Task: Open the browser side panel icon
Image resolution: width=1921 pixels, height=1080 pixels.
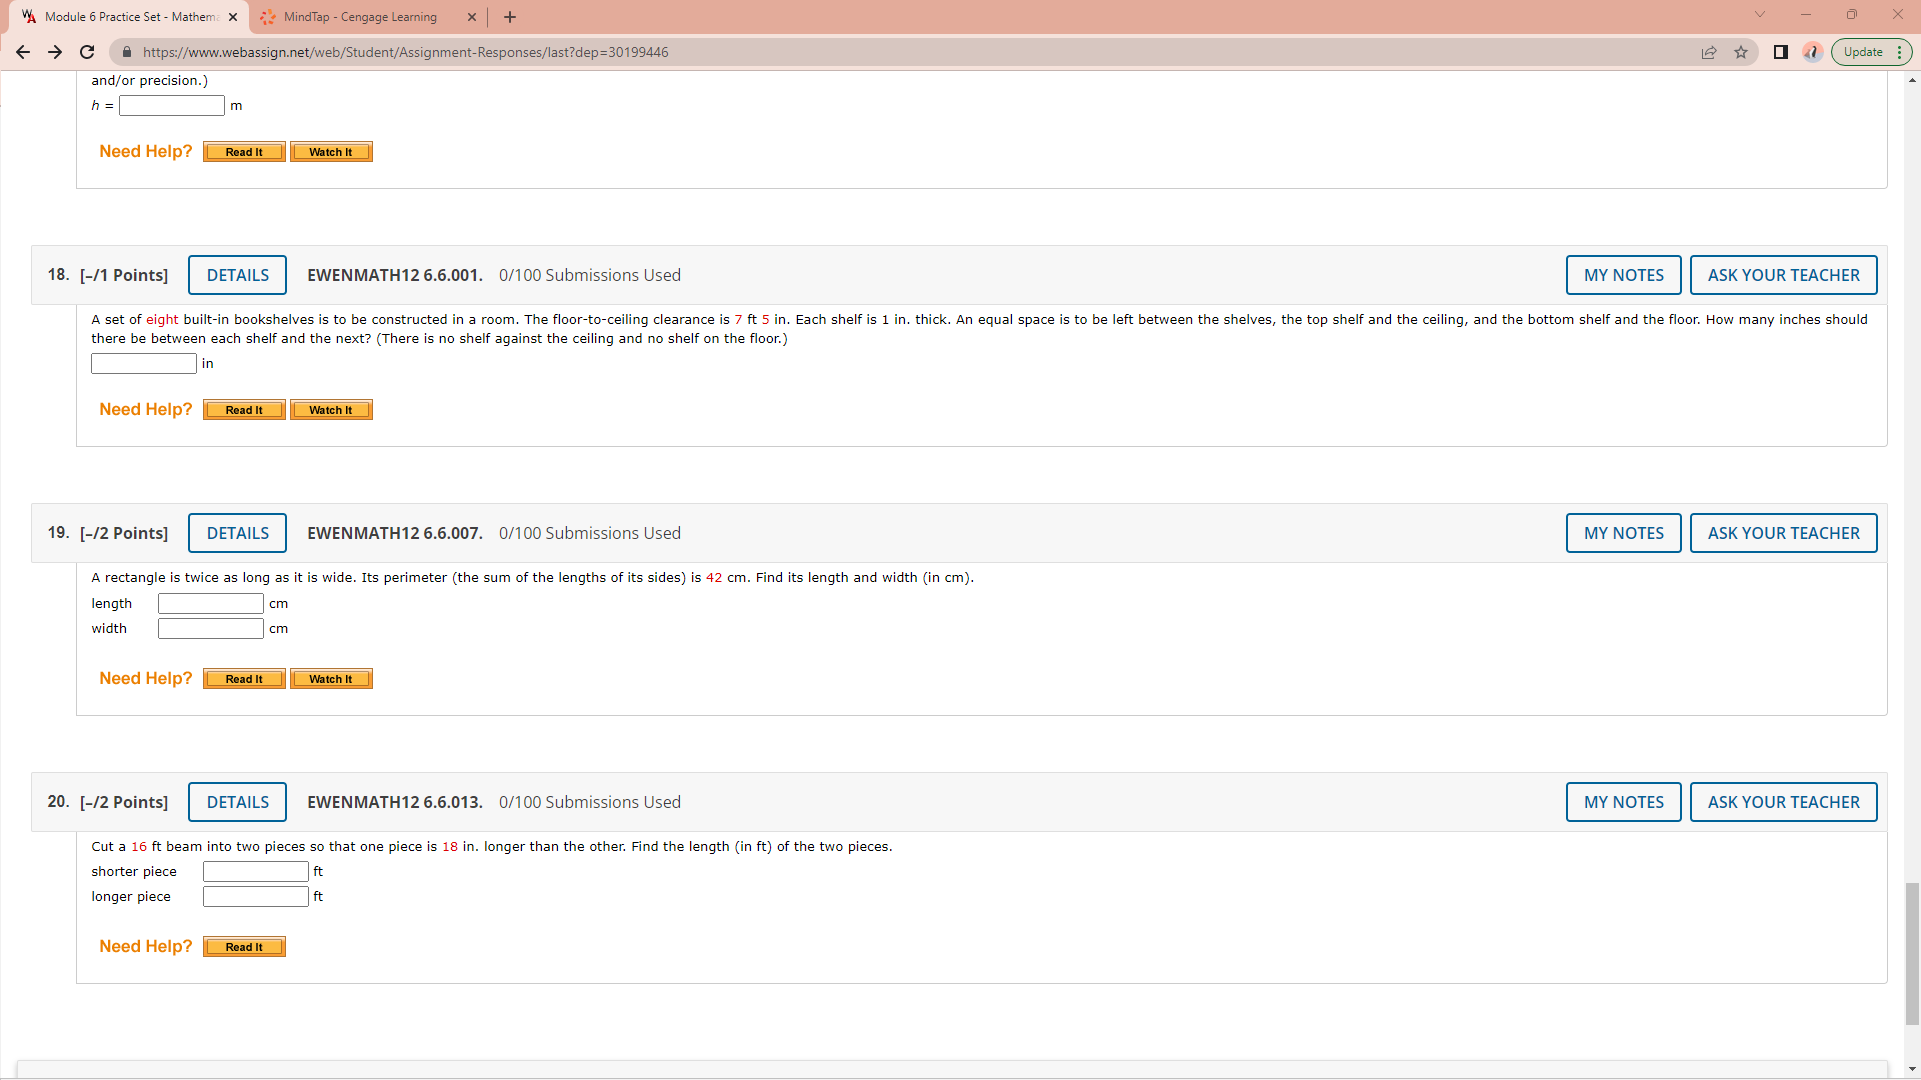Action: coord(1781,52)
